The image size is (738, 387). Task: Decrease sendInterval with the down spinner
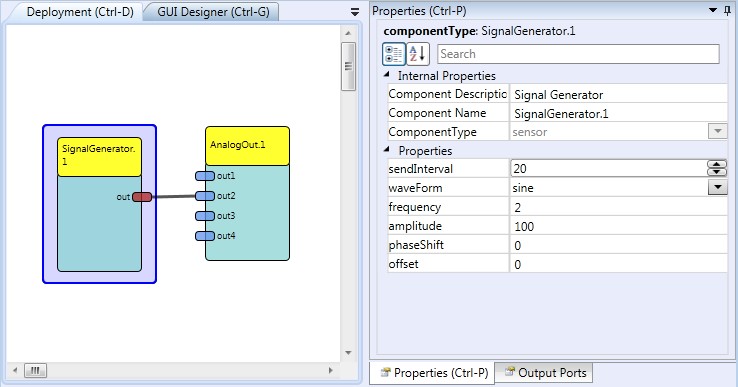pyautogui.click(x=717, y=172)
